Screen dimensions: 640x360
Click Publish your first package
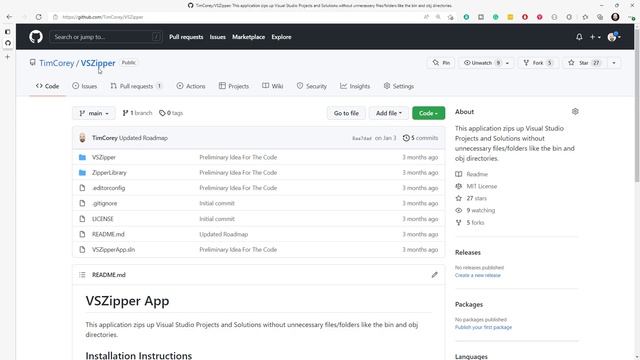point(483,327)
